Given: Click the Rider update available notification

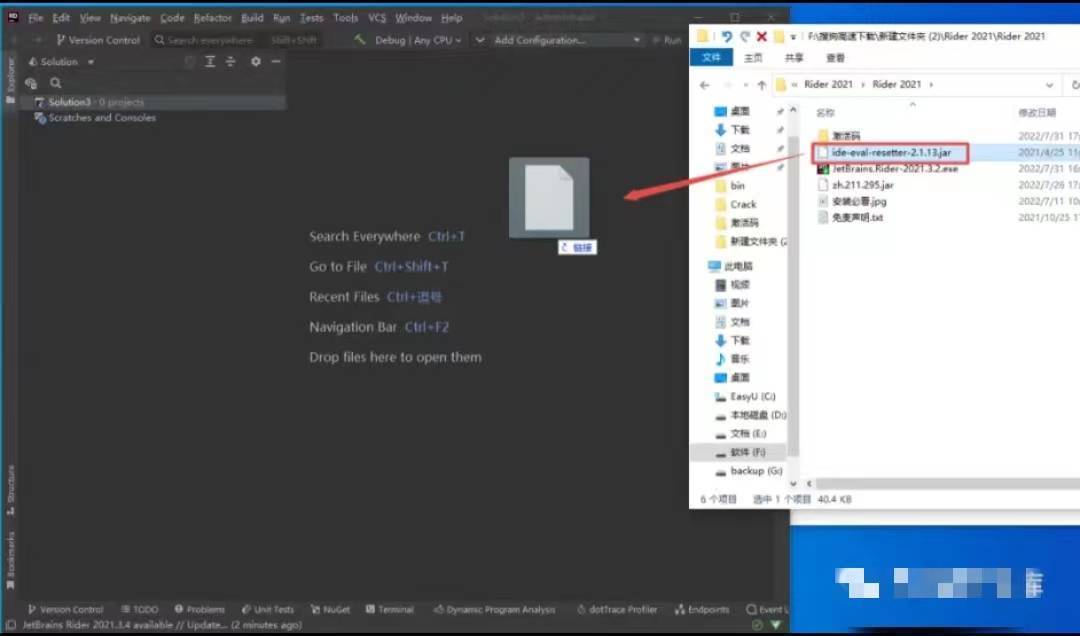Looking at the screenshot, I should point(163,626).
